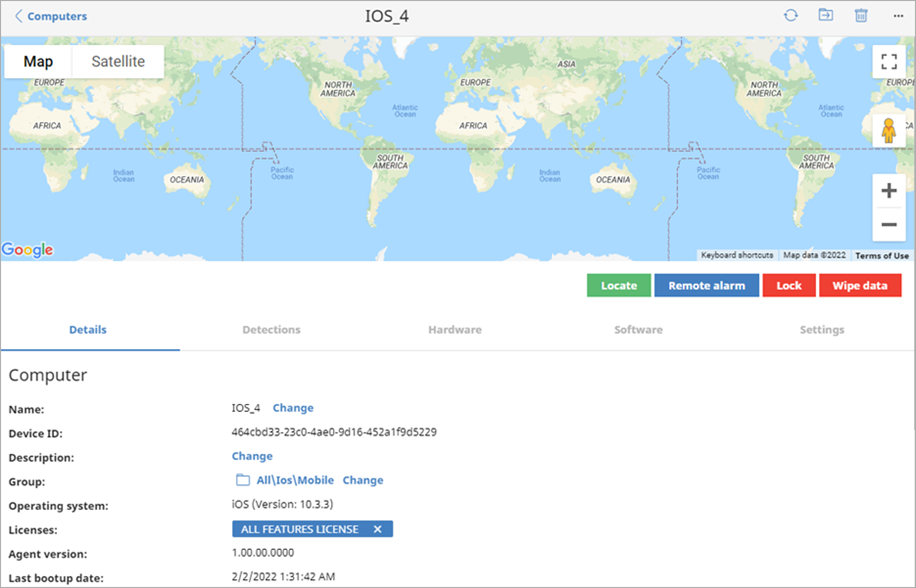Open map Keyboard shortcuts

pos(737,255)
